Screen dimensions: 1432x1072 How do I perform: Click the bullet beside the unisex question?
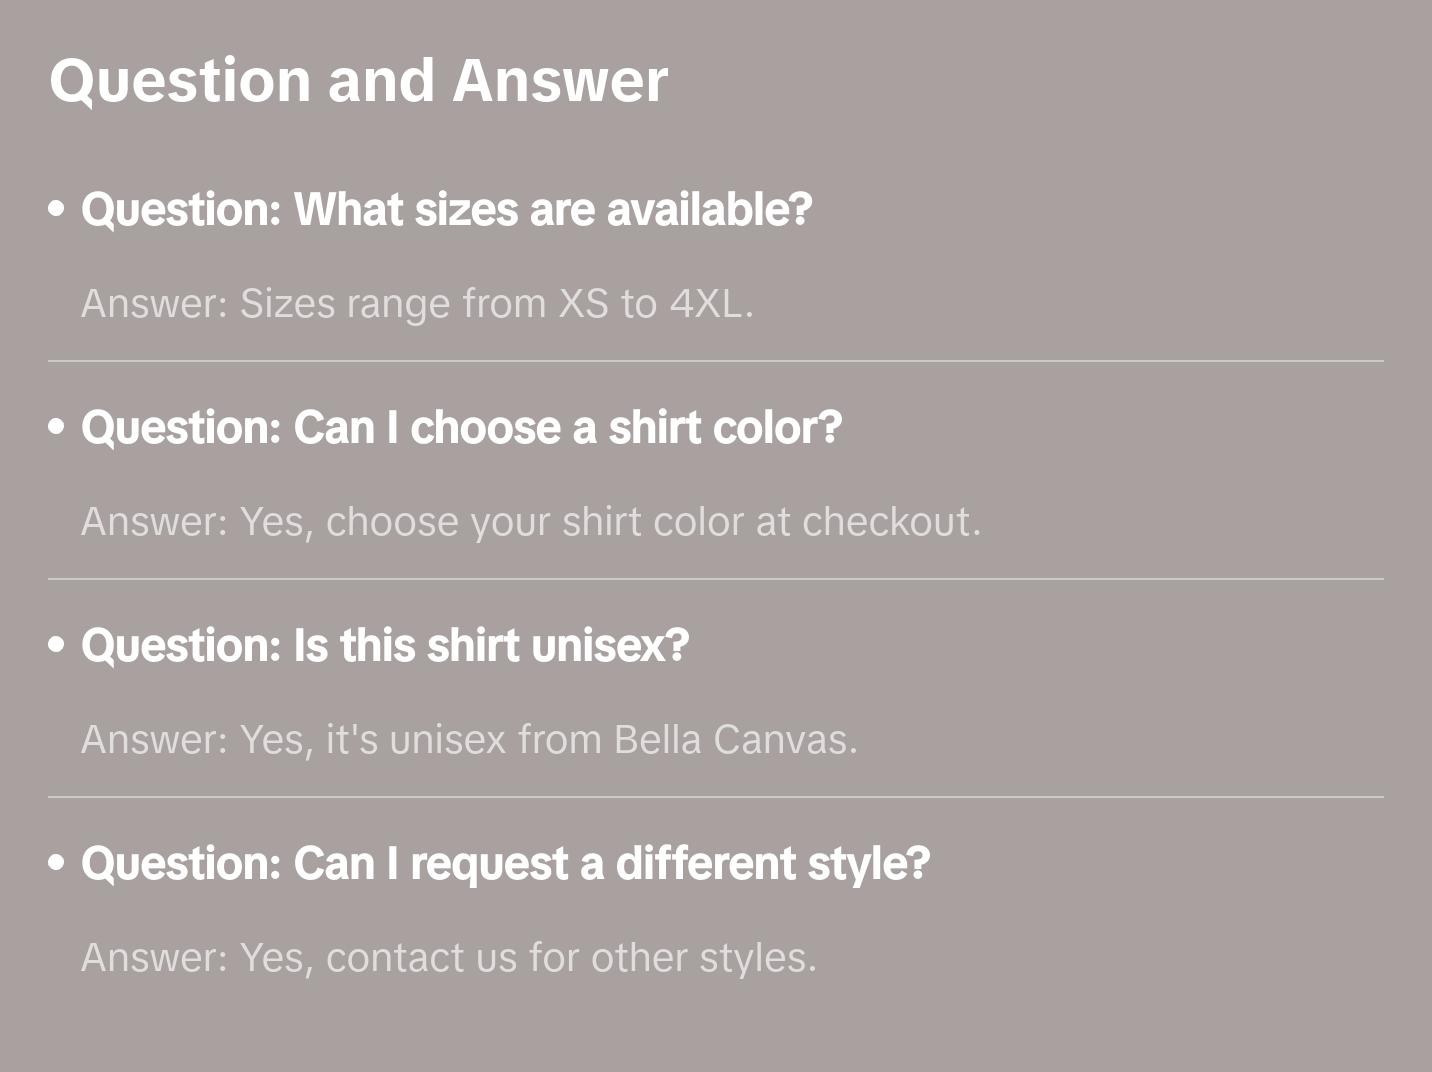[57, 645]
